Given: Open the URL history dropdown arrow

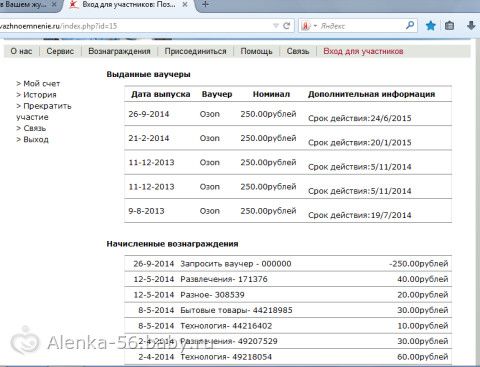Looking at the screenshot, I should pyautogui.click(x=276, y=26).
